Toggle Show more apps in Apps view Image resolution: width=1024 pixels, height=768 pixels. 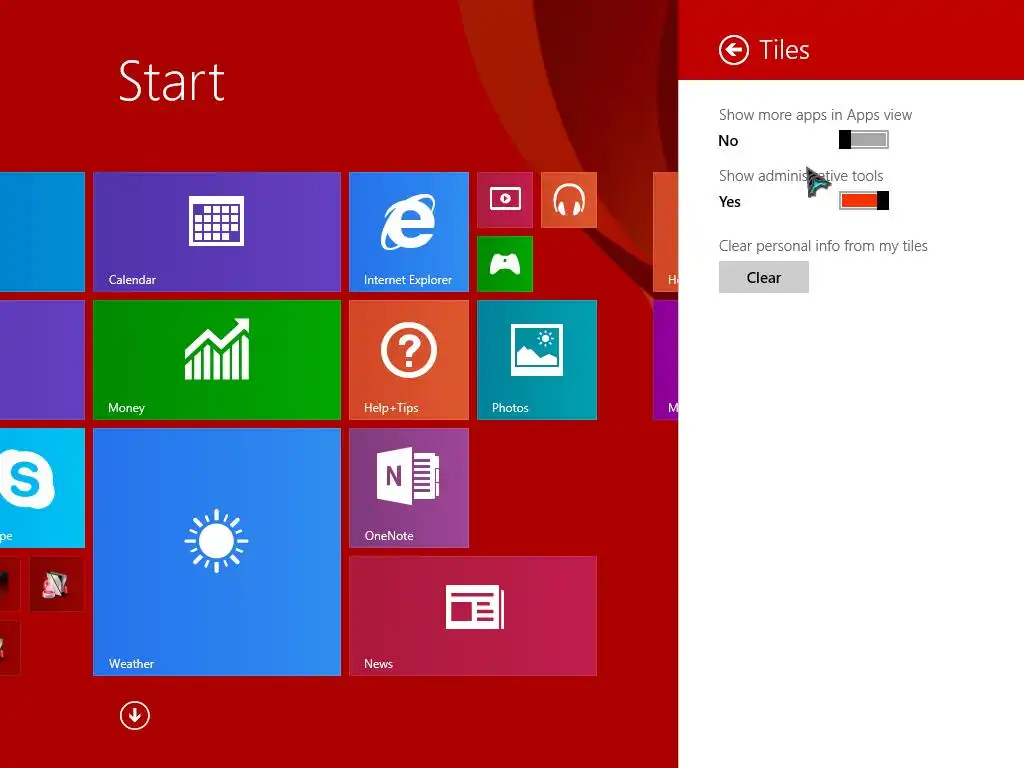(863, 140)
